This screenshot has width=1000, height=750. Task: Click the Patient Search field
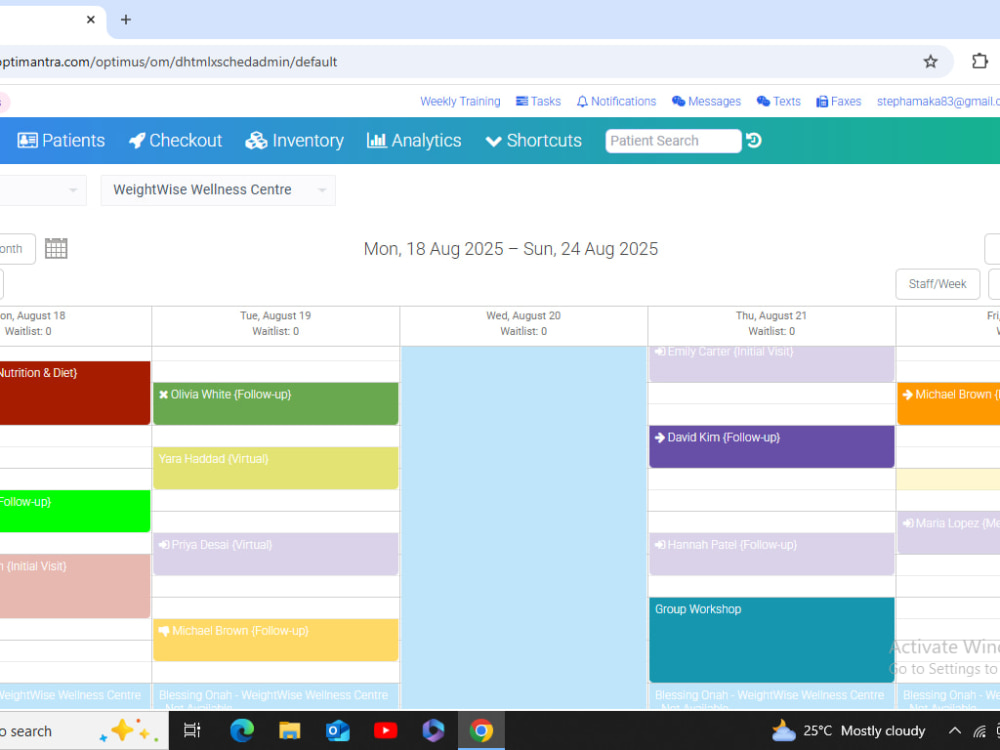click(x=673, y=141)
